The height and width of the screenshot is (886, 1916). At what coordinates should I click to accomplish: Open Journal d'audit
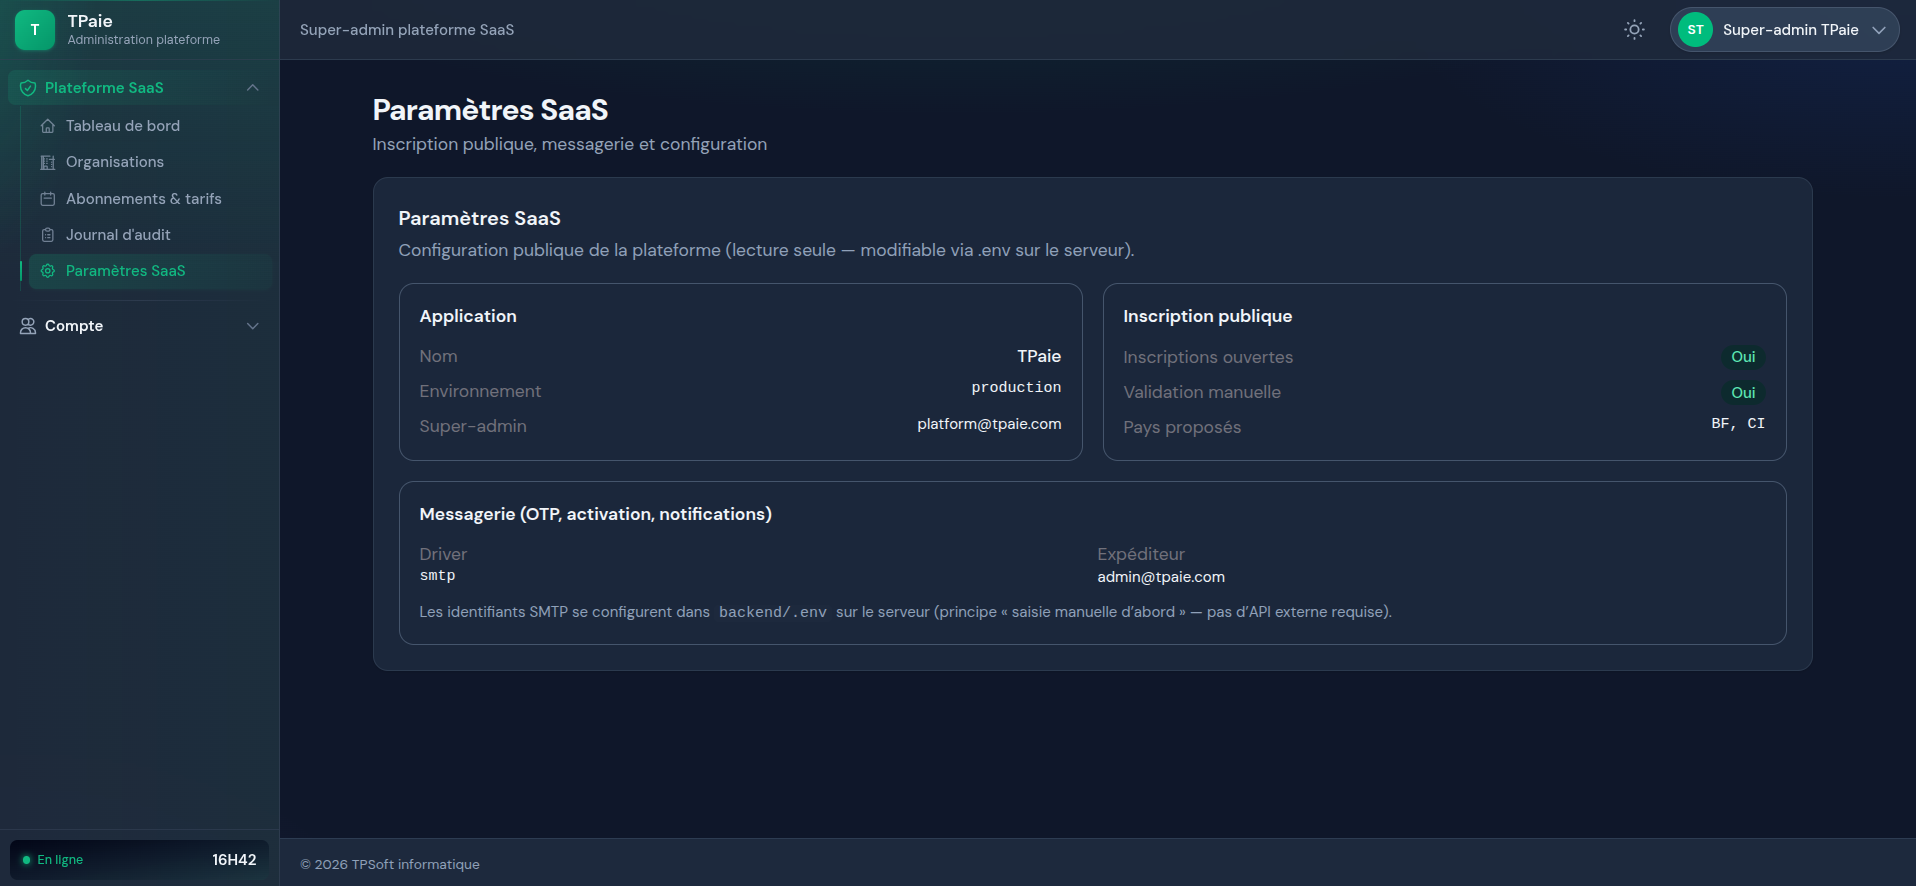pos(150,235)
